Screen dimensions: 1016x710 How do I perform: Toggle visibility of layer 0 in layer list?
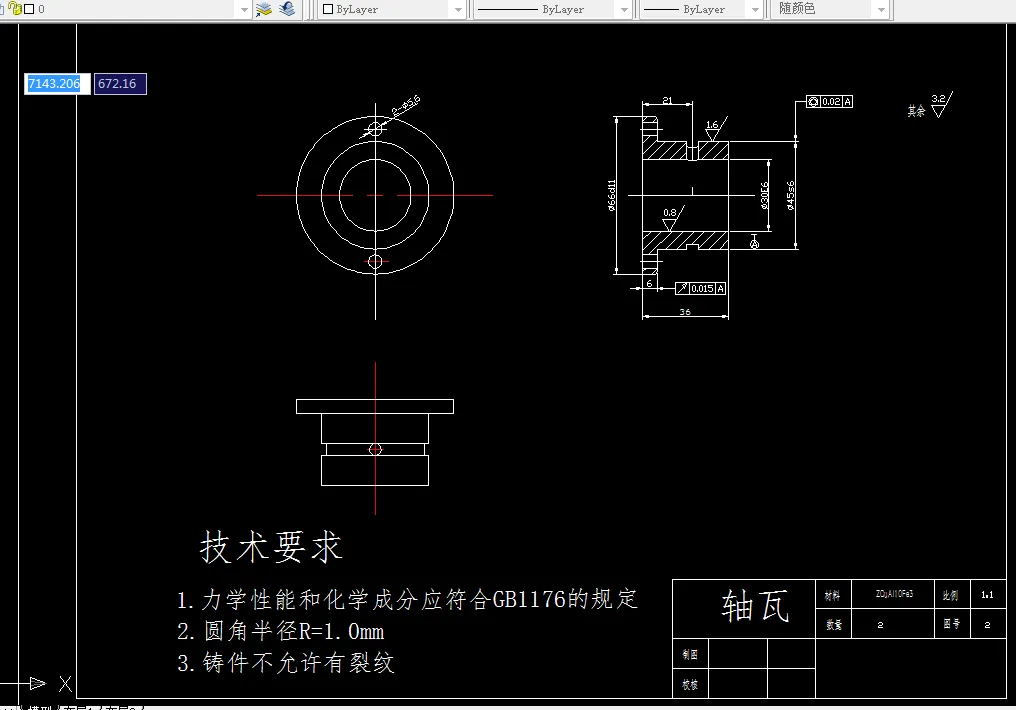[x=2, y=11]
